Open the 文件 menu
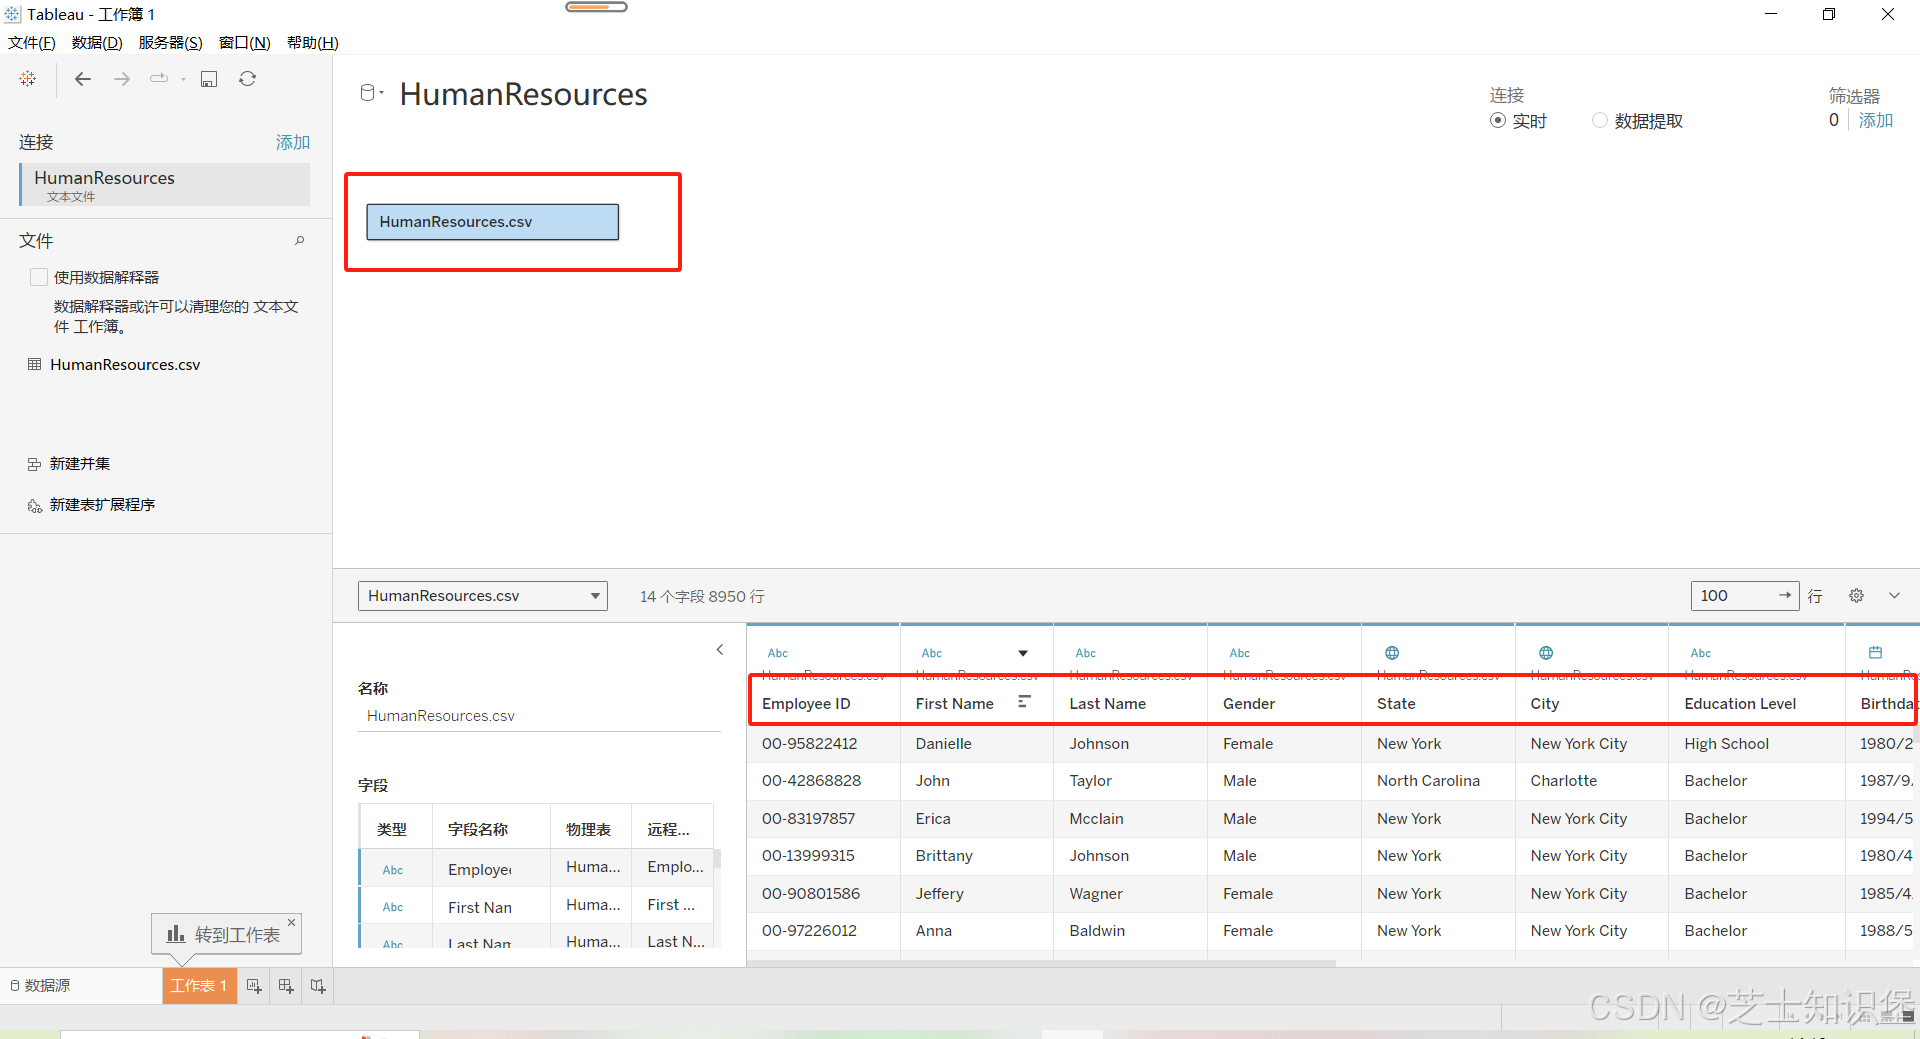The height and width of the screenshot is (1039, 1920). pyautogui.click(x=32, y=42)
